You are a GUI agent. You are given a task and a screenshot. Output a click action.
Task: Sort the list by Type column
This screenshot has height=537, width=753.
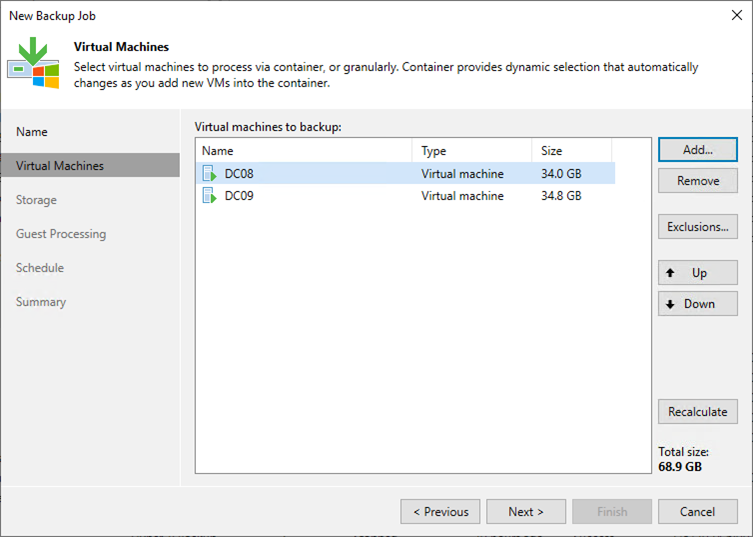click(471, 151)
